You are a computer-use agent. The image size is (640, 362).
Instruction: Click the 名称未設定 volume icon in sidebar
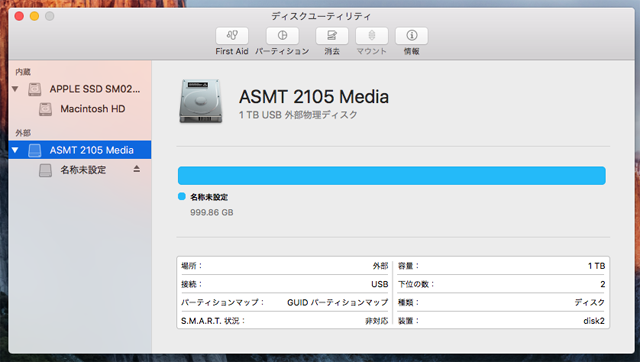pos(45,170)
